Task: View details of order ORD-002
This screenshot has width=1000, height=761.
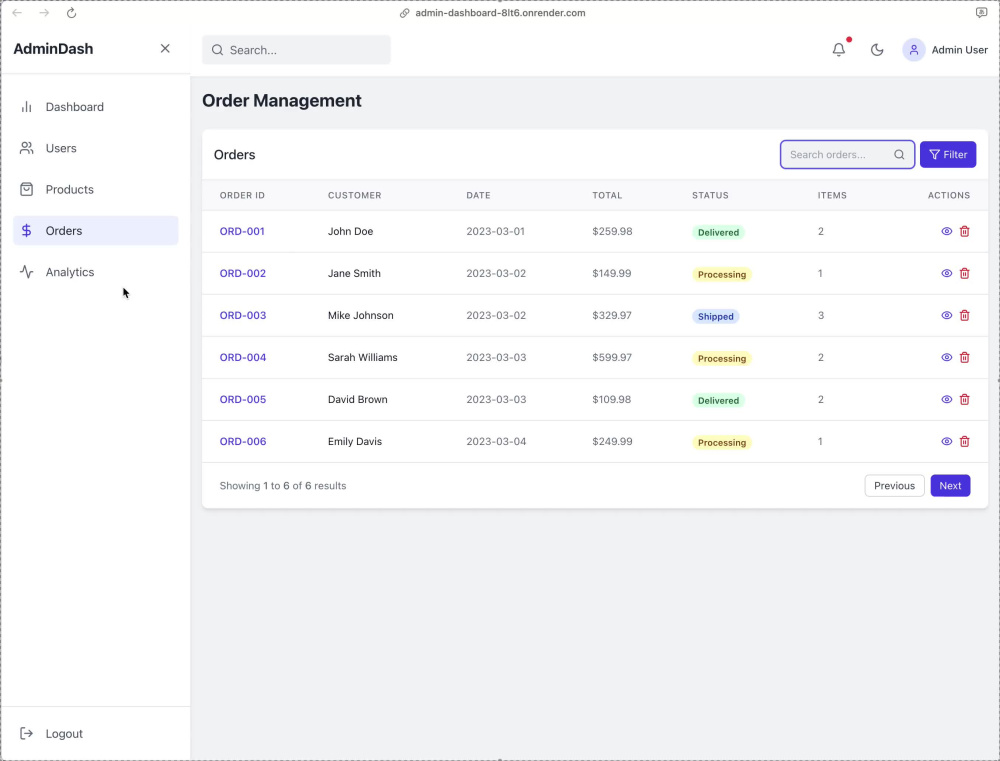Action: tap(946, 274)
